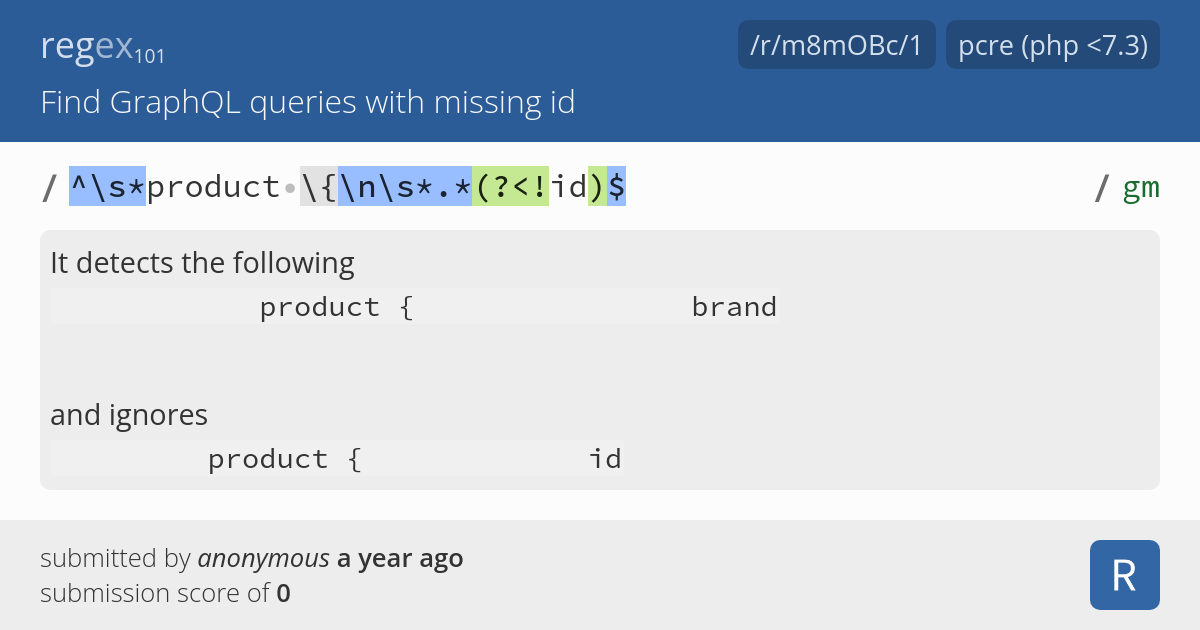
Task: Select the pcre (php <7.3) flavor badge
Action: pos(1053,45)
